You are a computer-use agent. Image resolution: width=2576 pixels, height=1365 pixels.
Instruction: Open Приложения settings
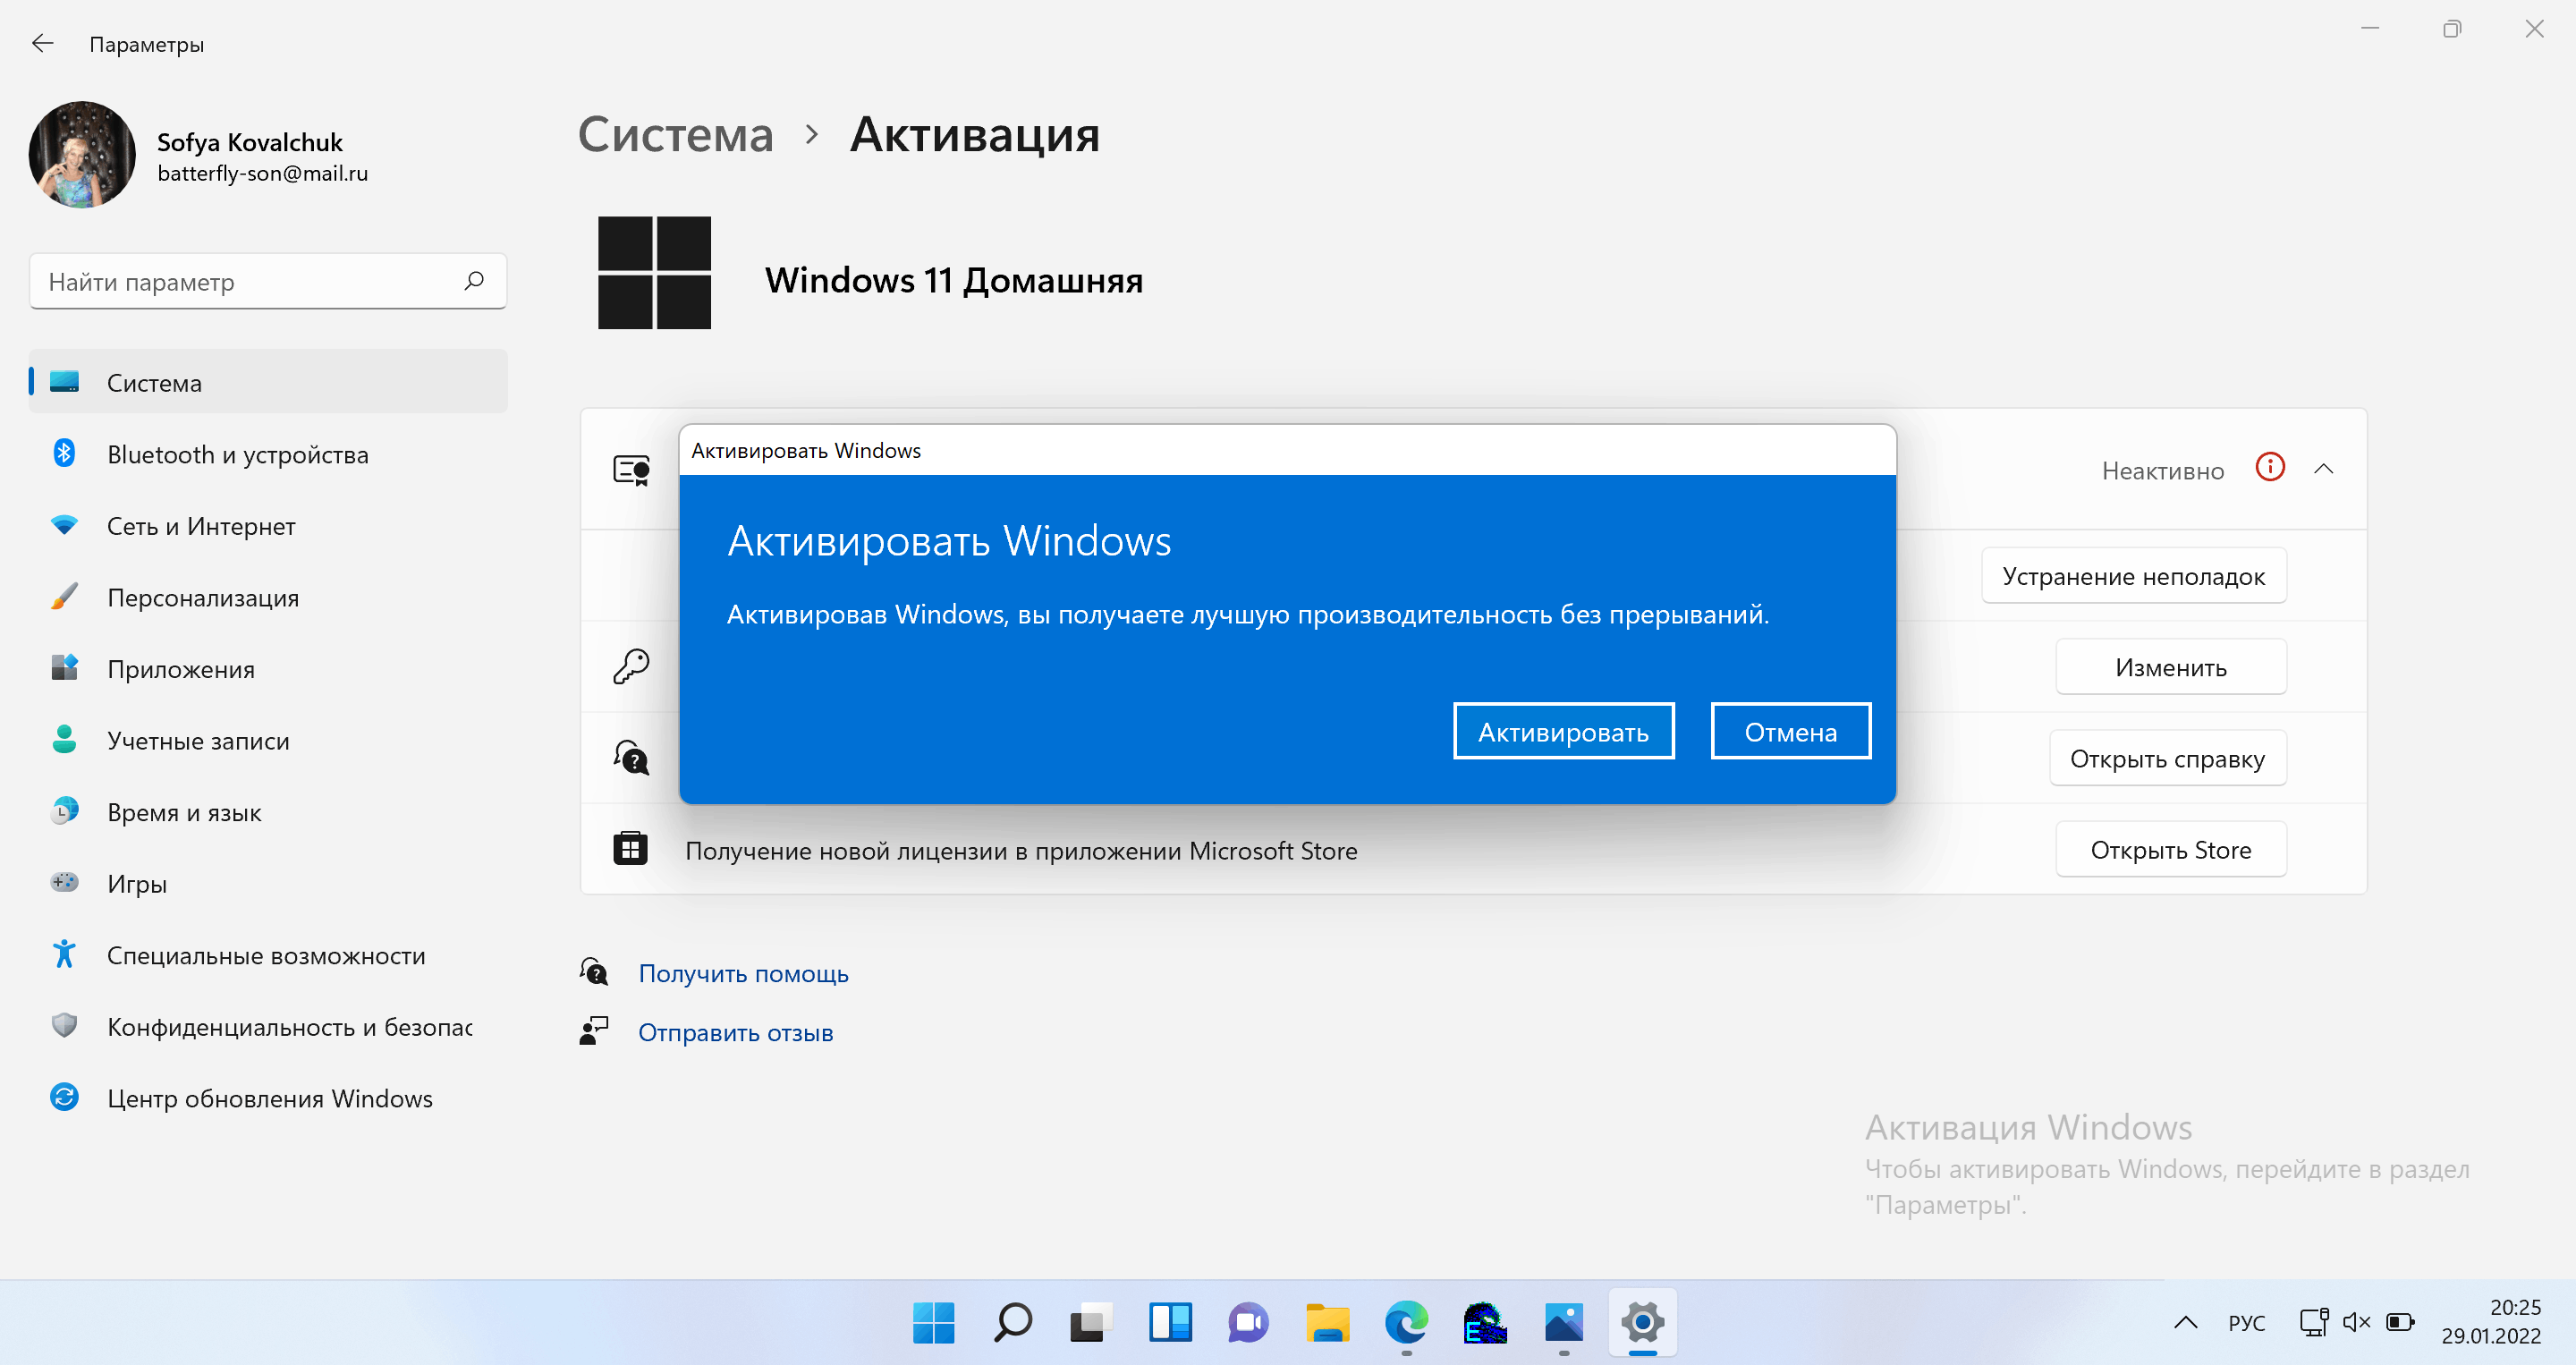click(x=268, y=669)
